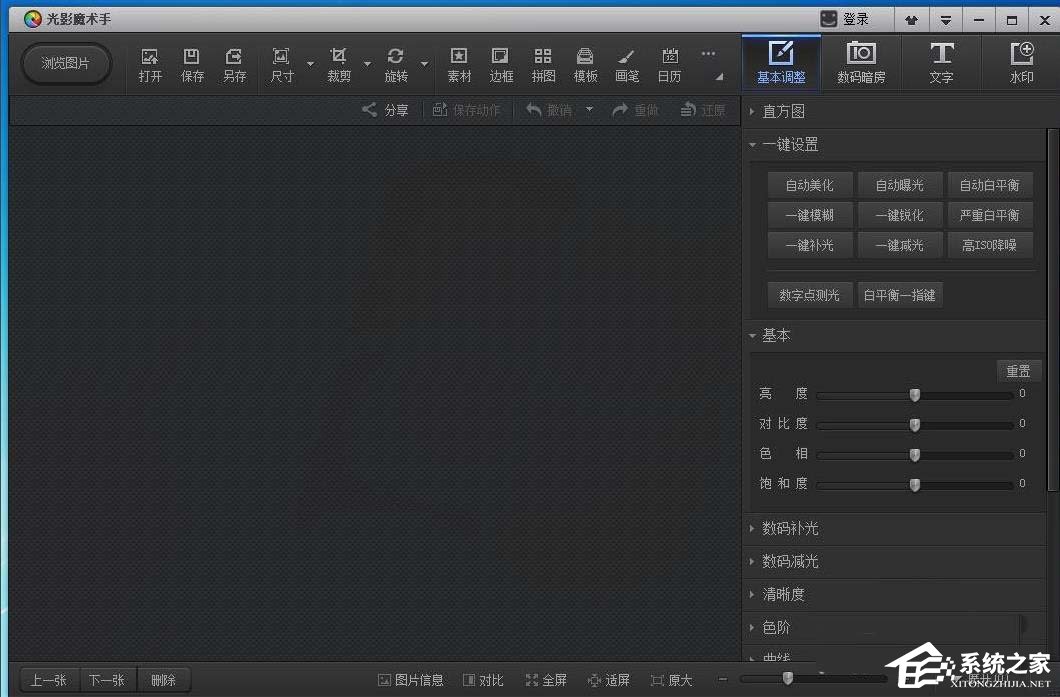Screen dimensions: 1060x697
Task: Click the 重置 reset button
Action: (x=1019, y=370)
